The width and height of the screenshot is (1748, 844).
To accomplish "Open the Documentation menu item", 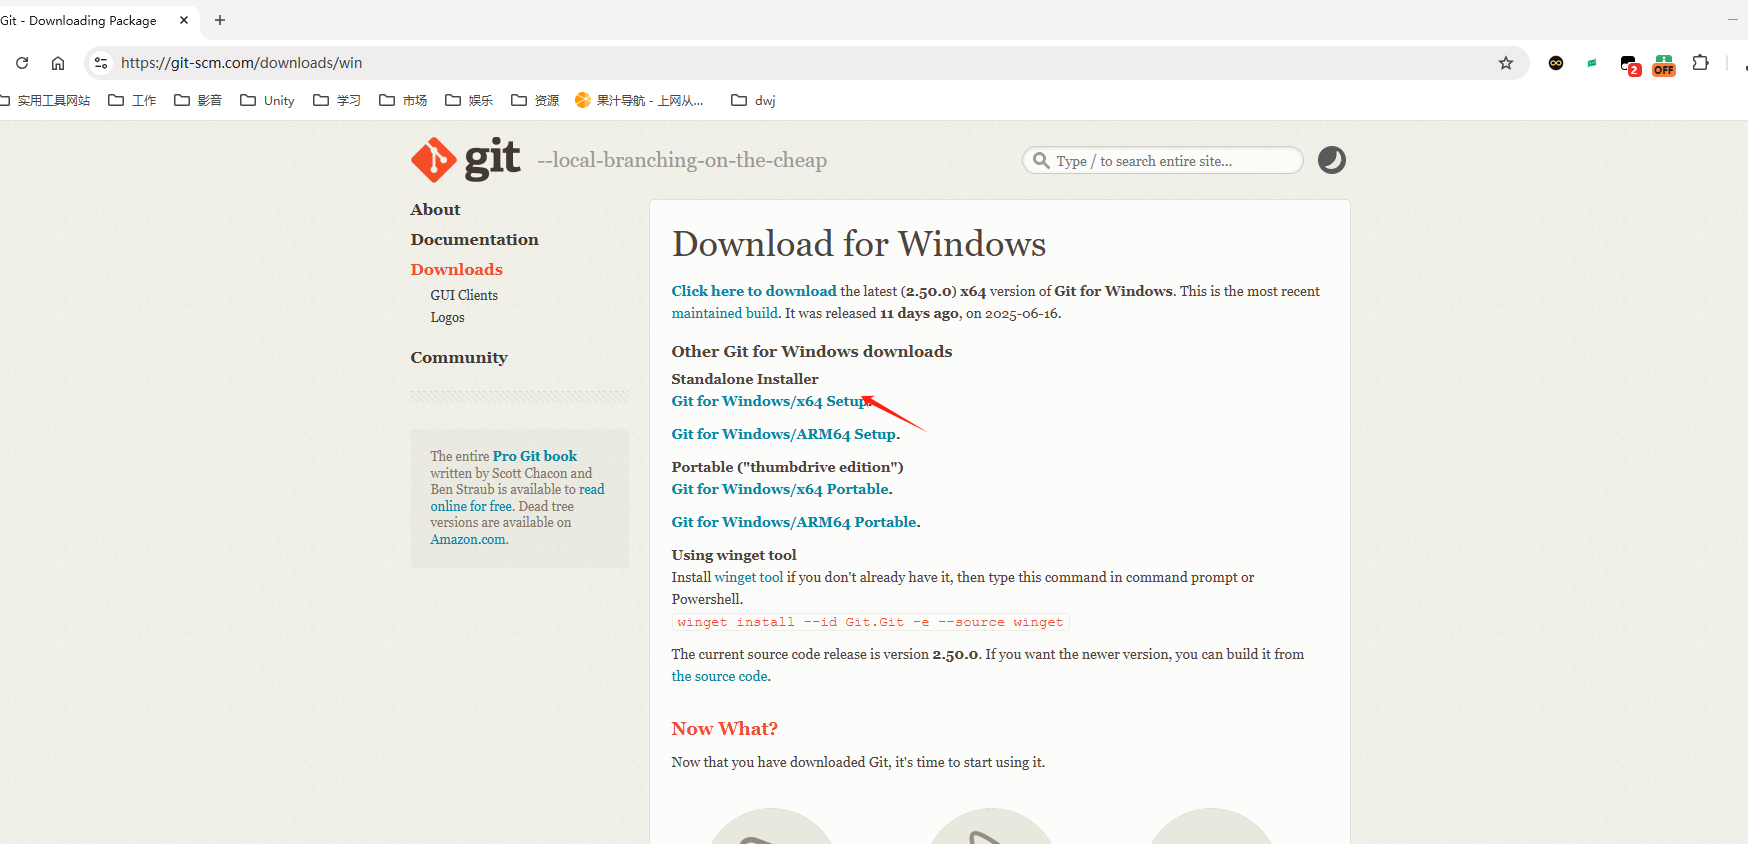I will (x=474, y=239).
